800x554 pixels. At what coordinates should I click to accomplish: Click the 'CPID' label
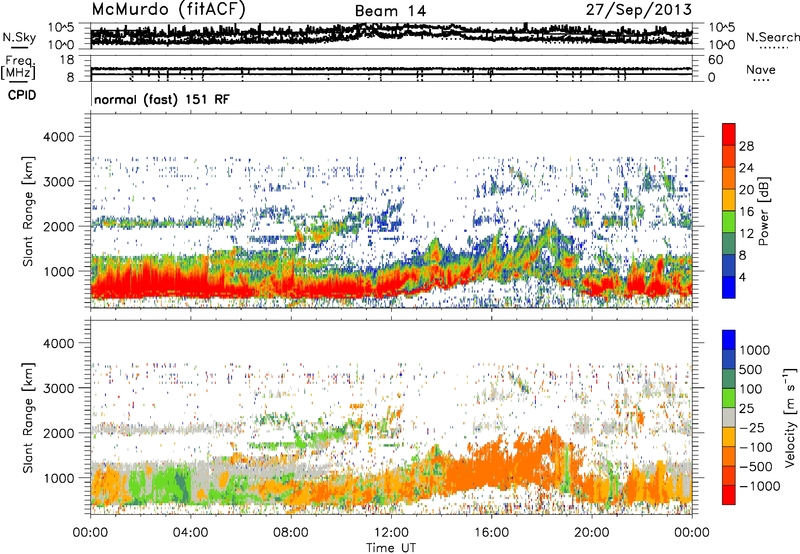point(22,95)
